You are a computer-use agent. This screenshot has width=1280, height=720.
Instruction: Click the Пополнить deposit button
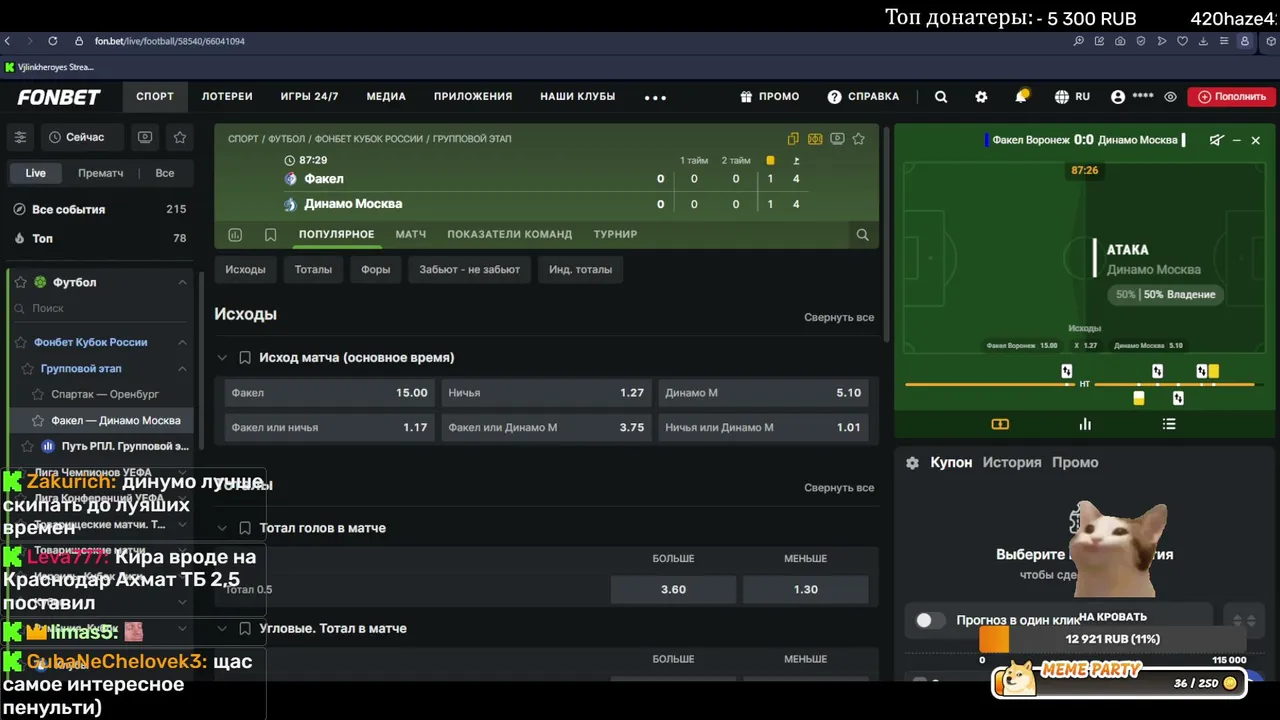(x=1232, y=97)
